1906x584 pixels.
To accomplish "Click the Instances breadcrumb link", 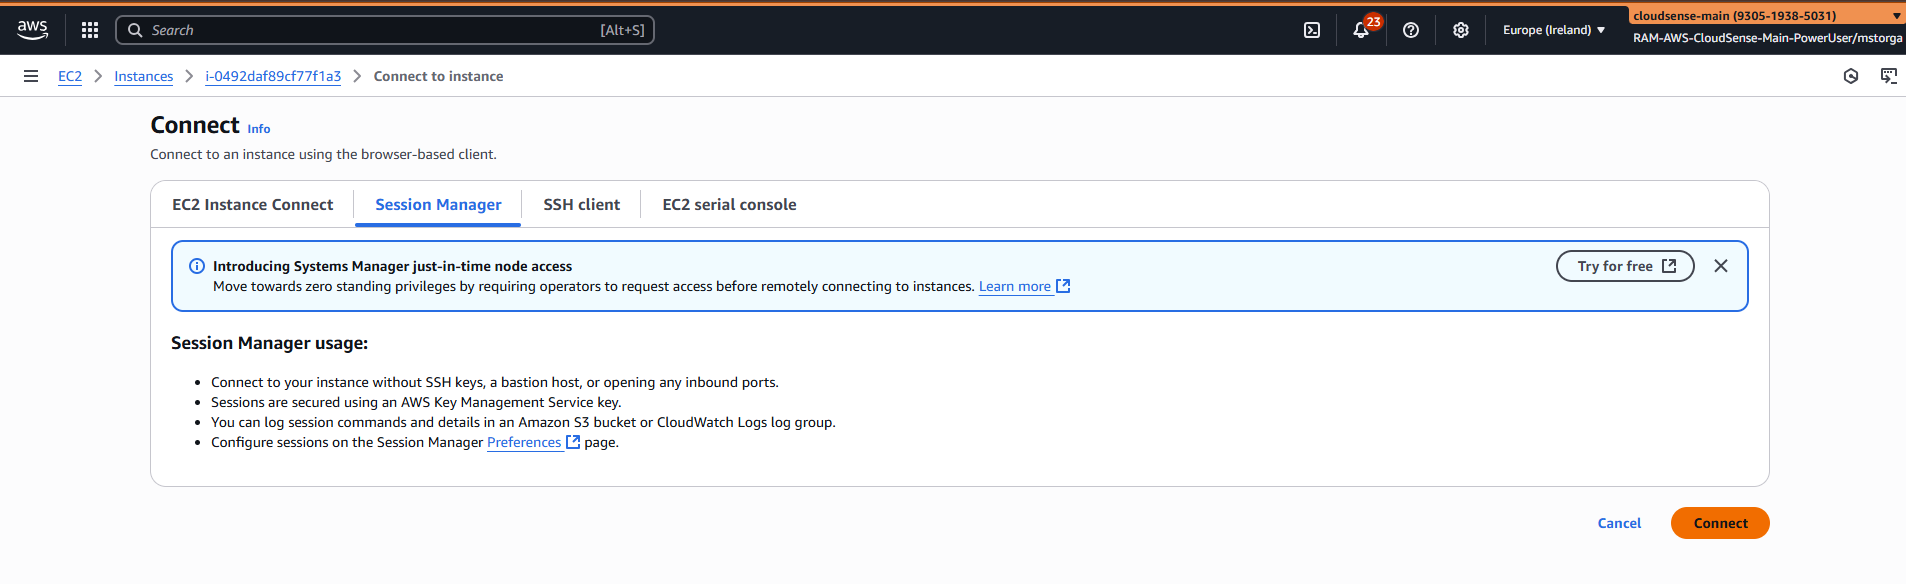I will 143,76.
